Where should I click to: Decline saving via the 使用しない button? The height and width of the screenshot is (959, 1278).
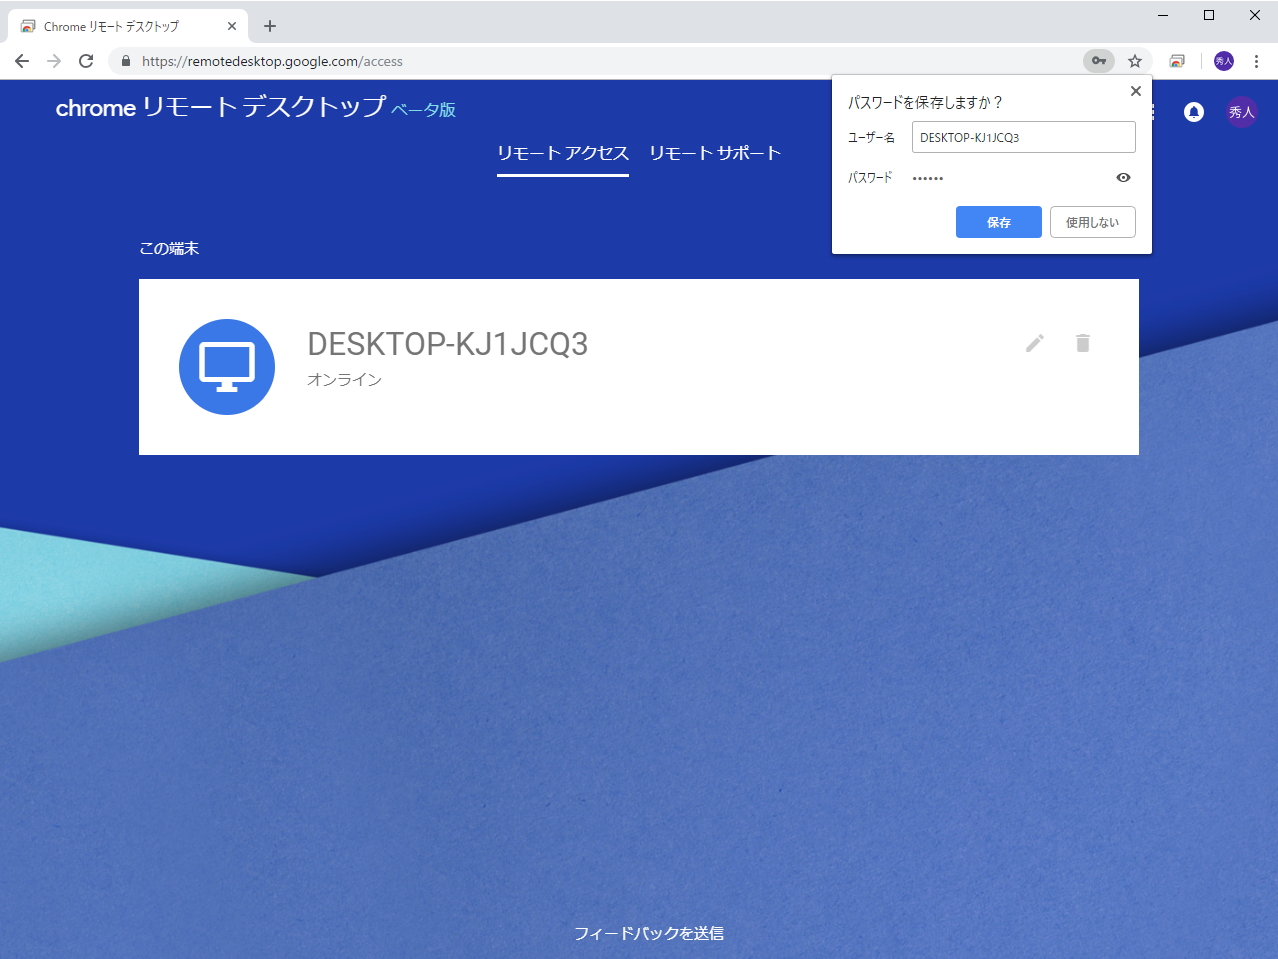[1092, 222]
